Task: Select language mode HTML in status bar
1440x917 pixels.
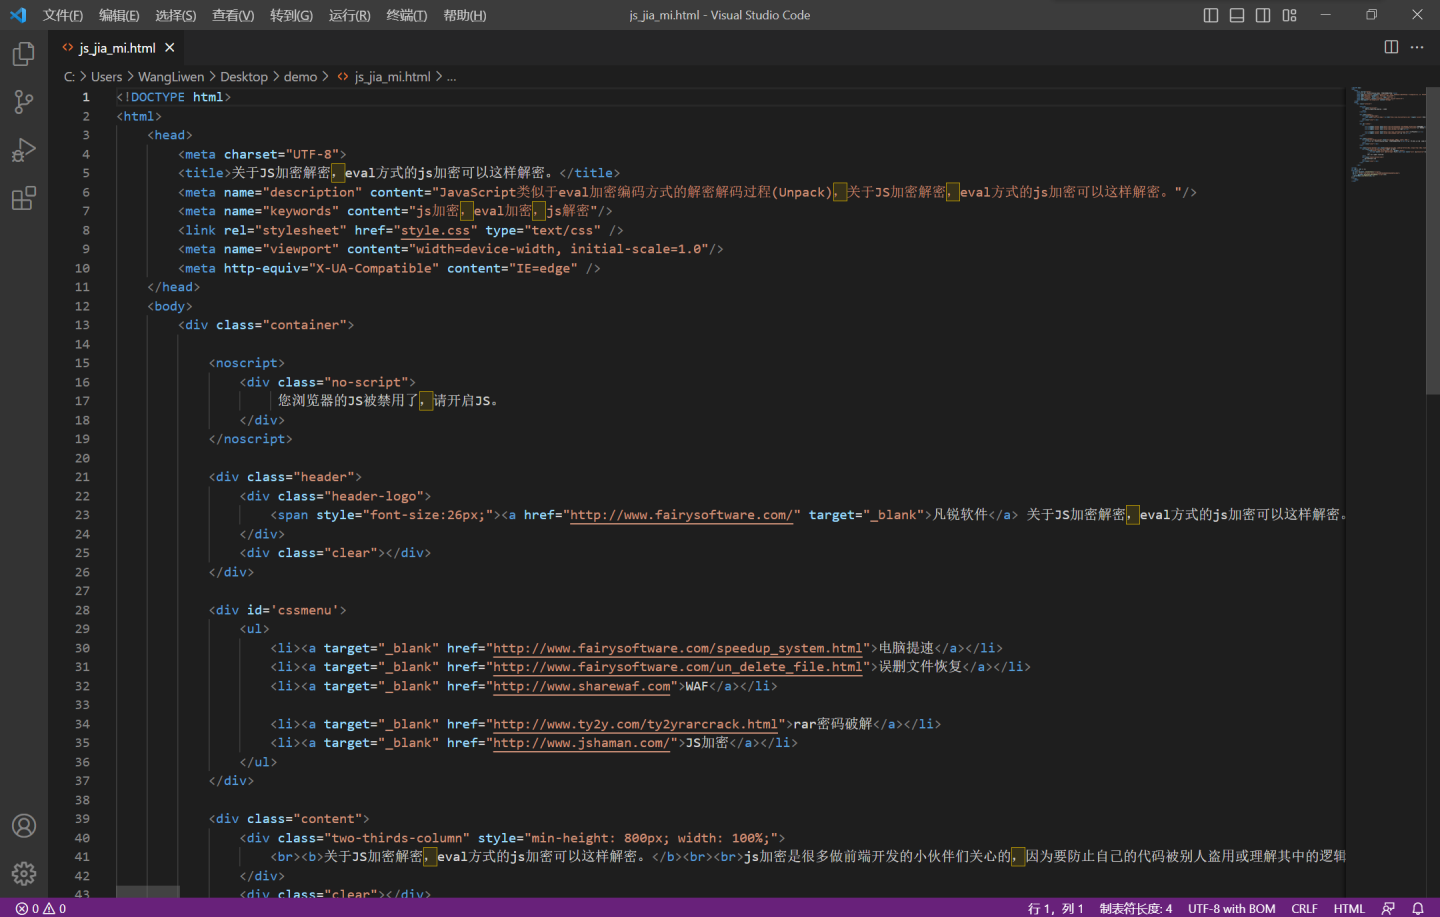Action: 1349,908
